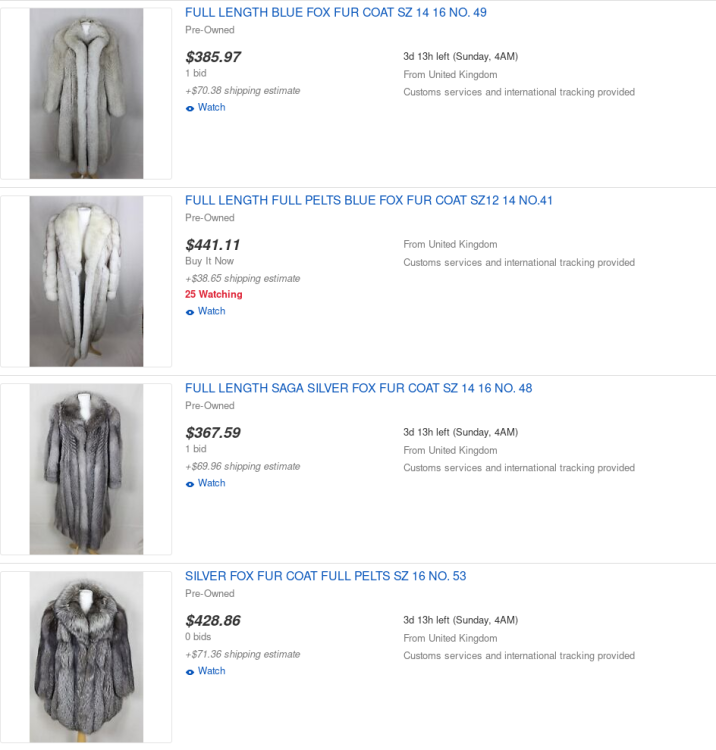View thumbnail of white blue fox coat NO.41
This screenshot has width=716, height=750.
pos(86,281)
